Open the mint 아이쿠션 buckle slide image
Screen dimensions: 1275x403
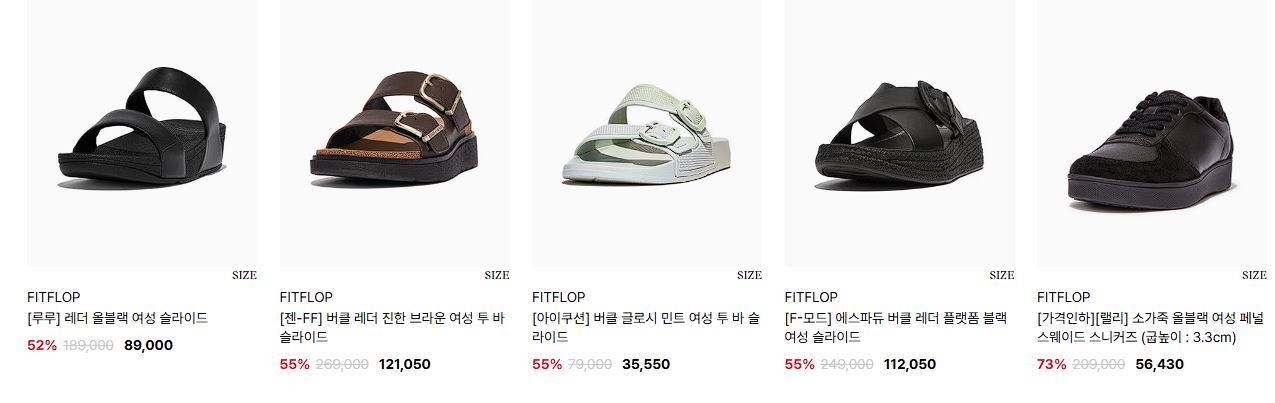coord(647,132)
